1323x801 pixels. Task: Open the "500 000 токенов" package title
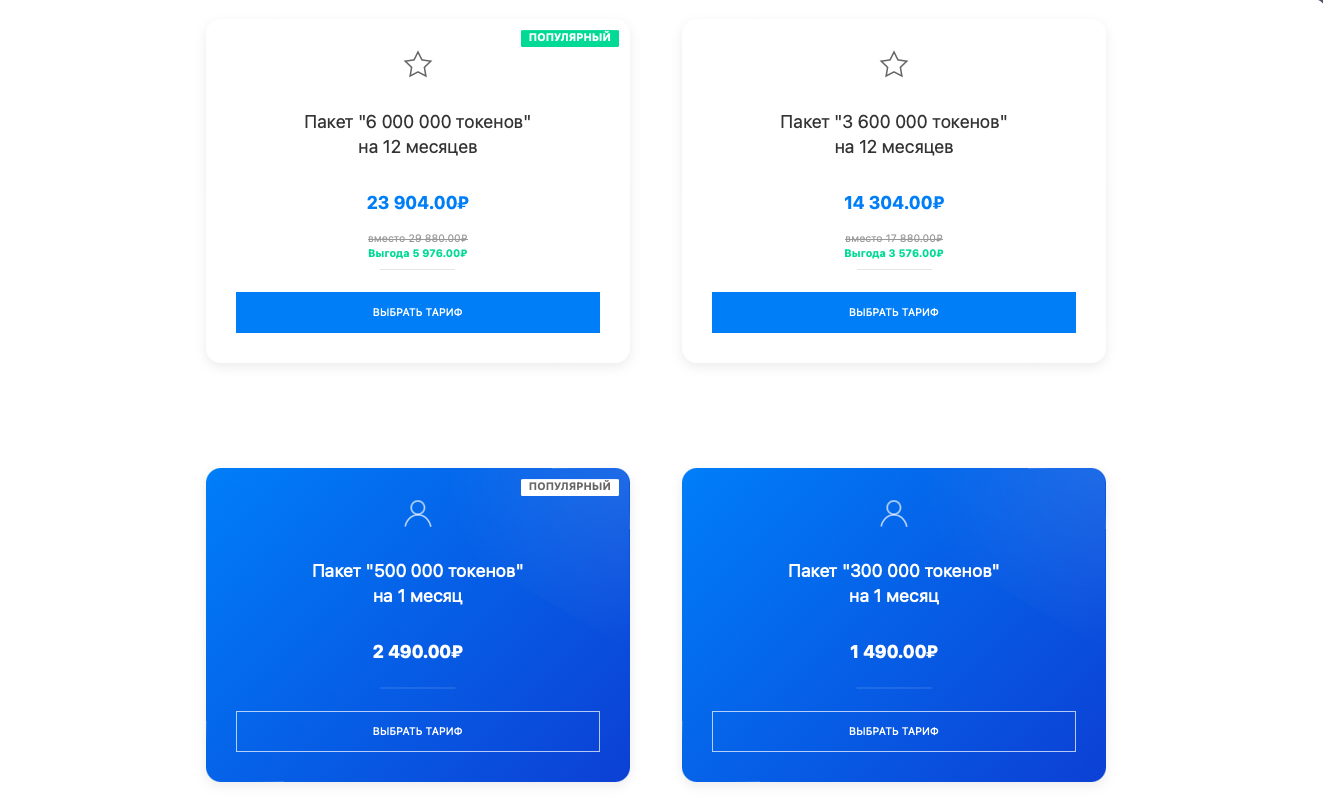(x=418, y=571)
